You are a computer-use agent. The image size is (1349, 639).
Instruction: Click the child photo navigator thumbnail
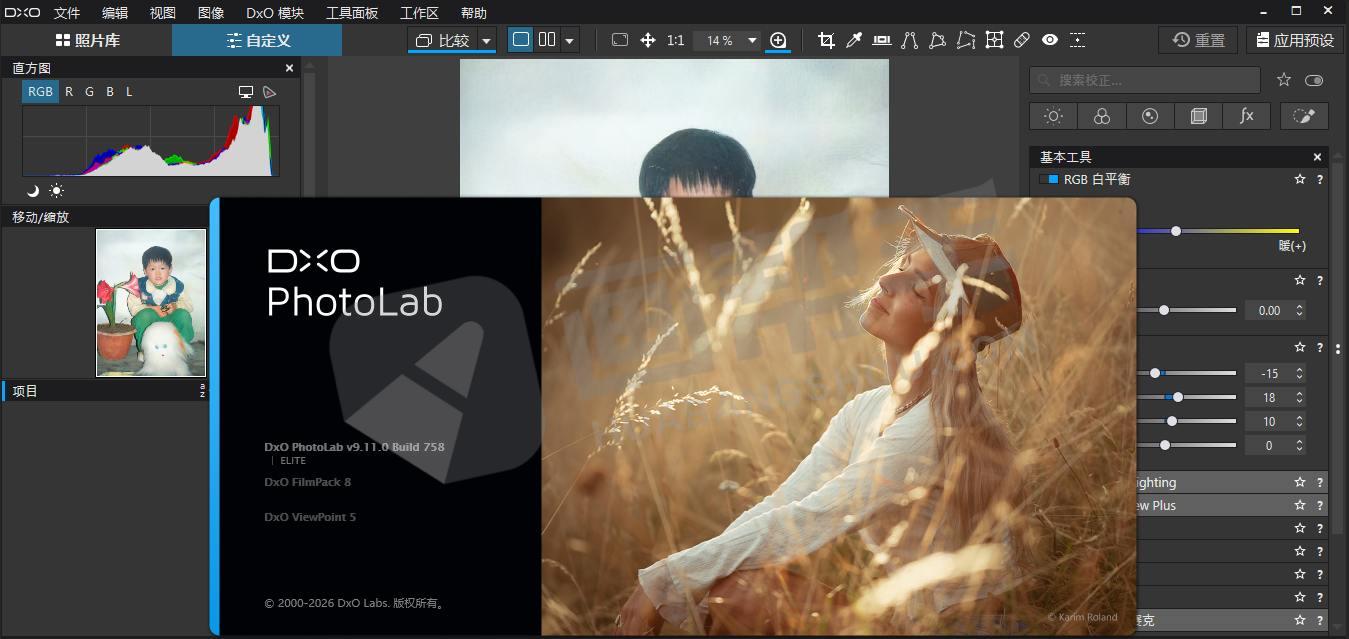tap(151, 303)
